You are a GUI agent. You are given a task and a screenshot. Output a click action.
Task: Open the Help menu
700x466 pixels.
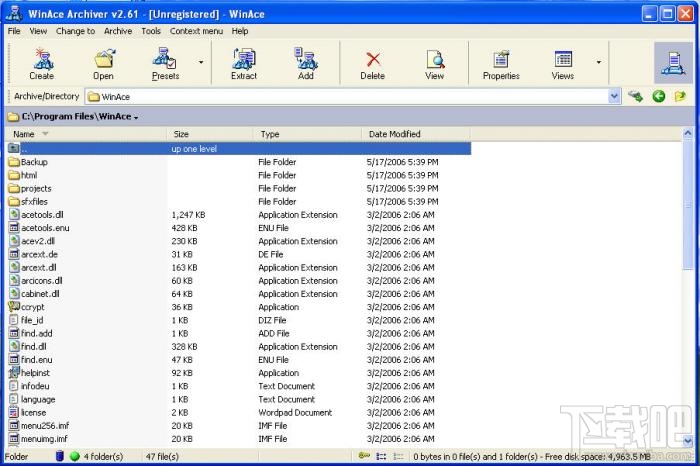(240, 31)
